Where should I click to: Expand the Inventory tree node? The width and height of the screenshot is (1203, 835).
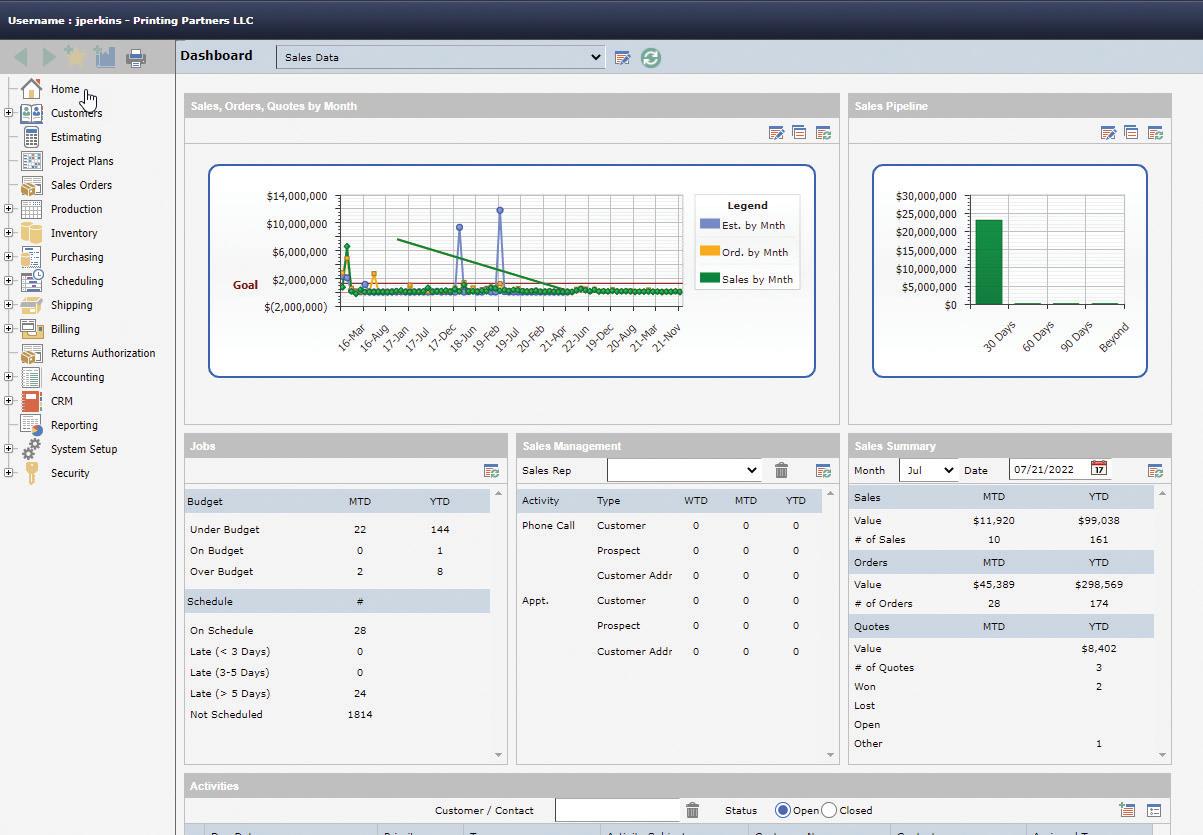[x=8, y=233]
